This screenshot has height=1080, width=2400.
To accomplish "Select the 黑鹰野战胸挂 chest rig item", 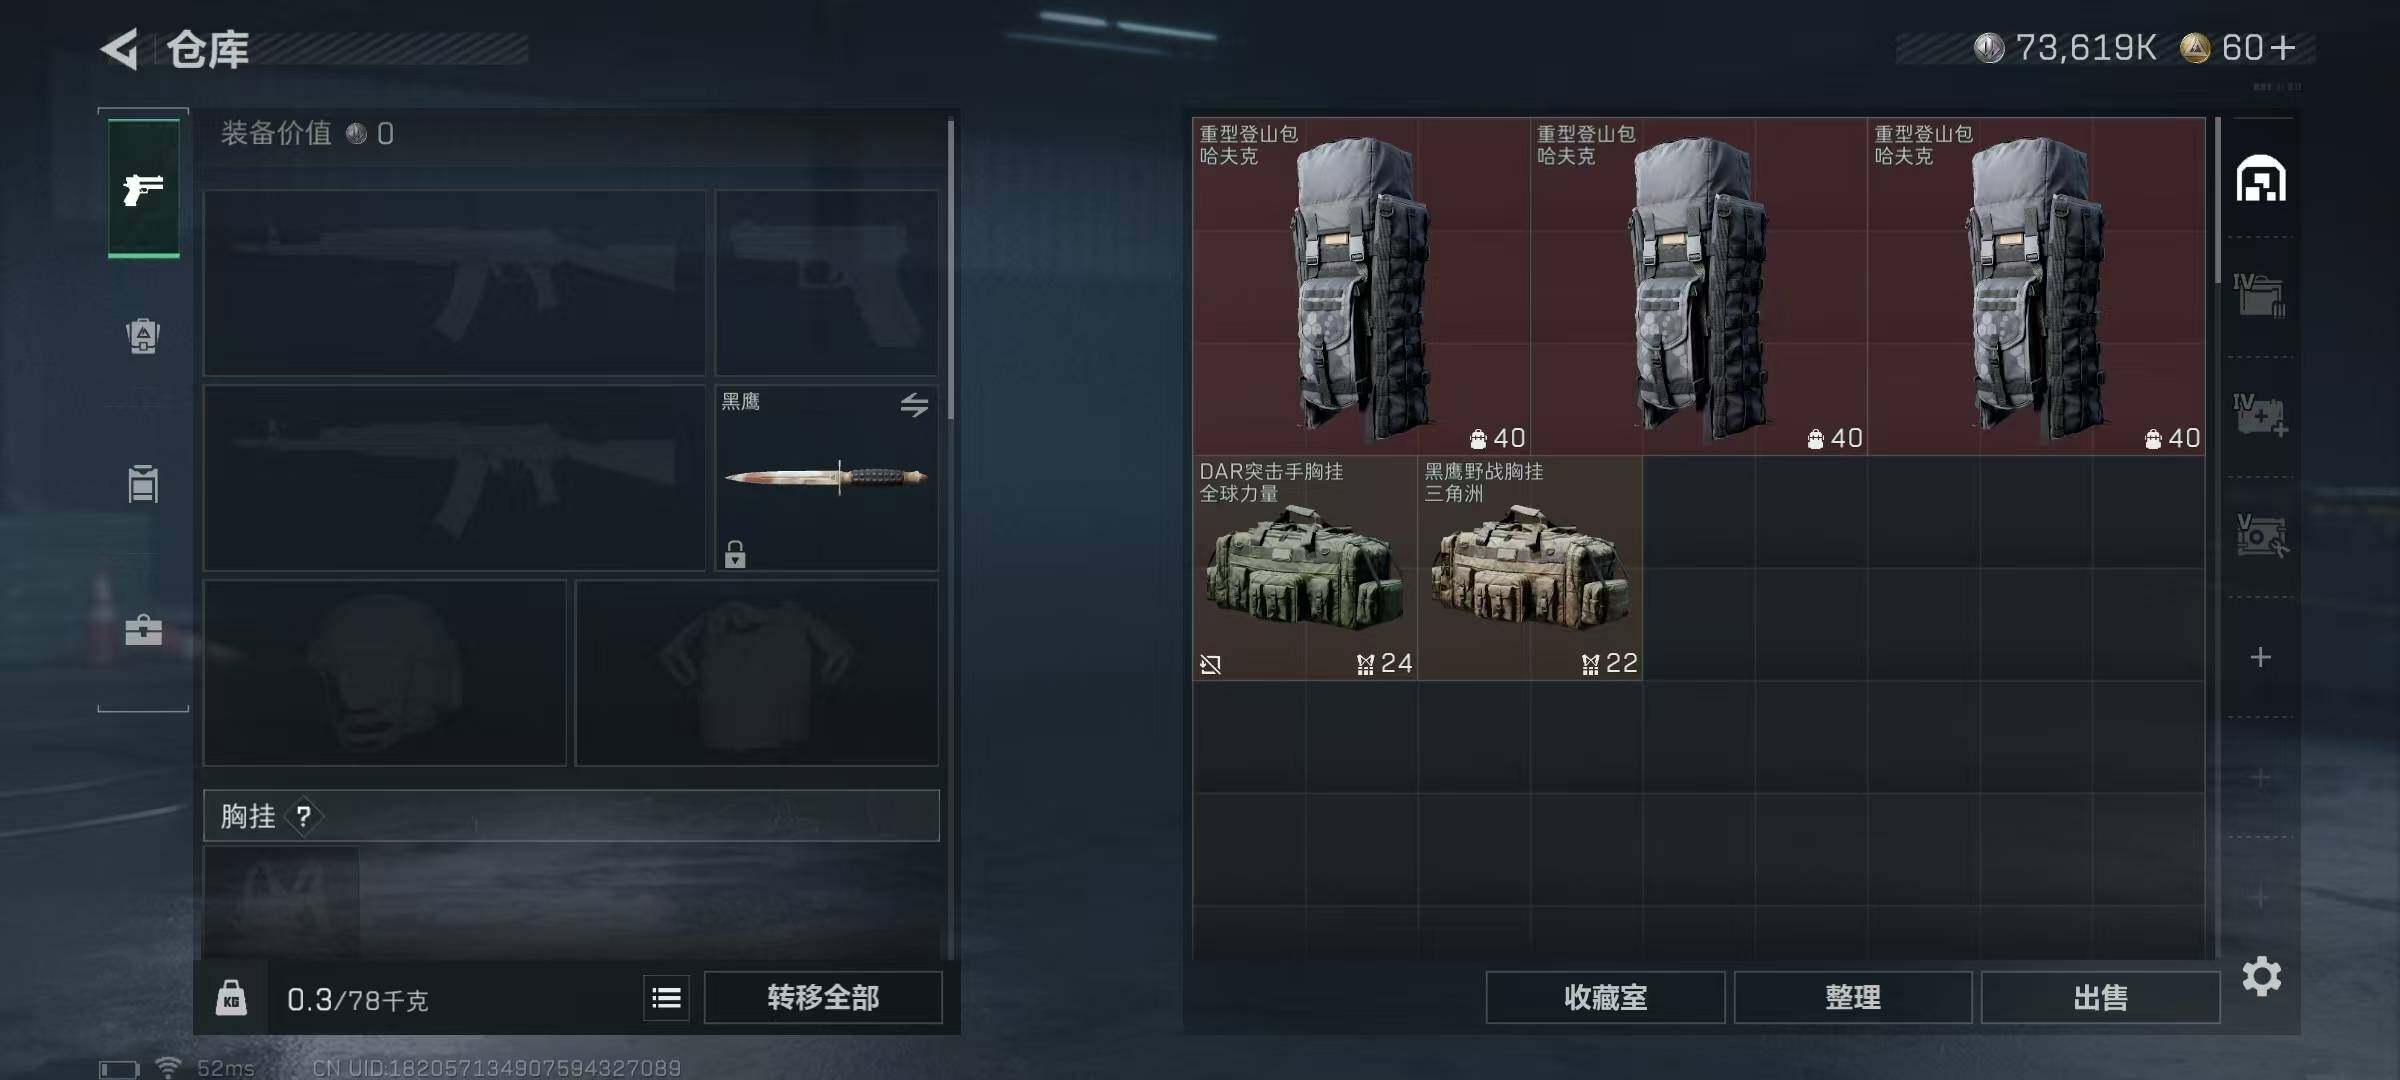I will coord(1530,568).
